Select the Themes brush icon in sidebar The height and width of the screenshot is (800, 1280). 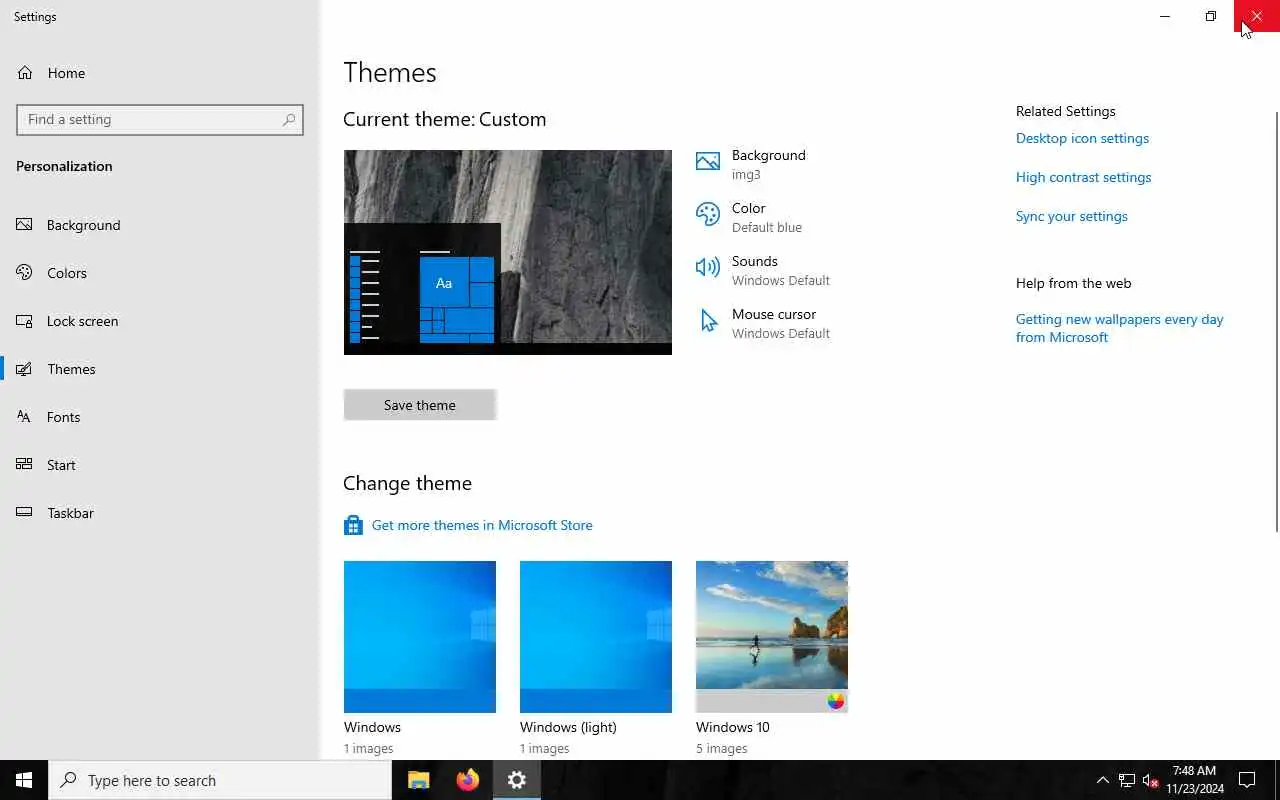pos(25,369)
